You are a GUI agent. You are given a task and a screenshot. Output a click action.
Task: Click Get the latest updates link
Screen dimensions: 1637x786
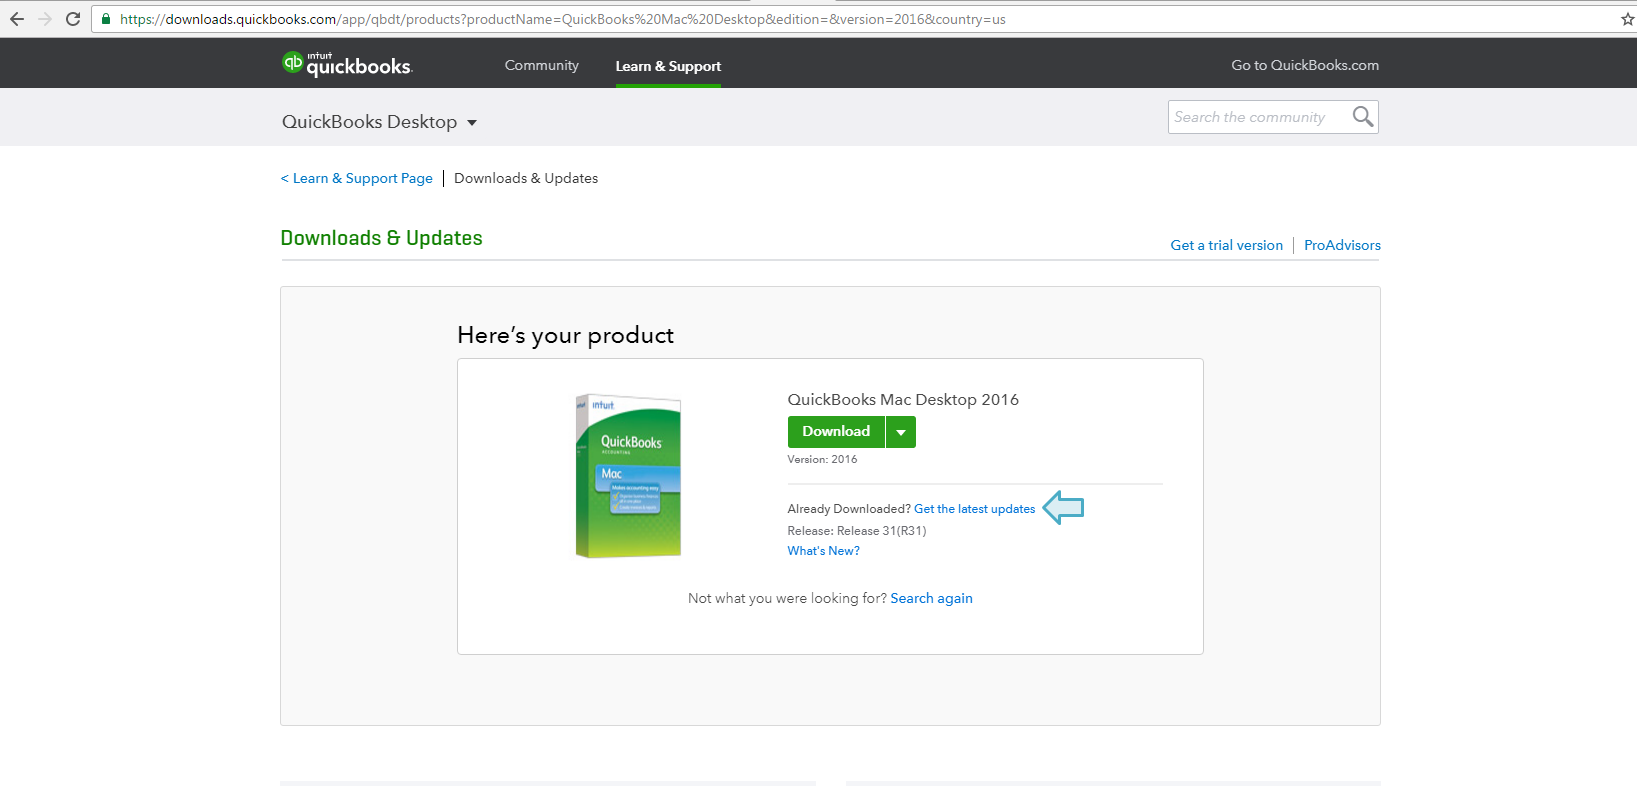coord(975,509)
